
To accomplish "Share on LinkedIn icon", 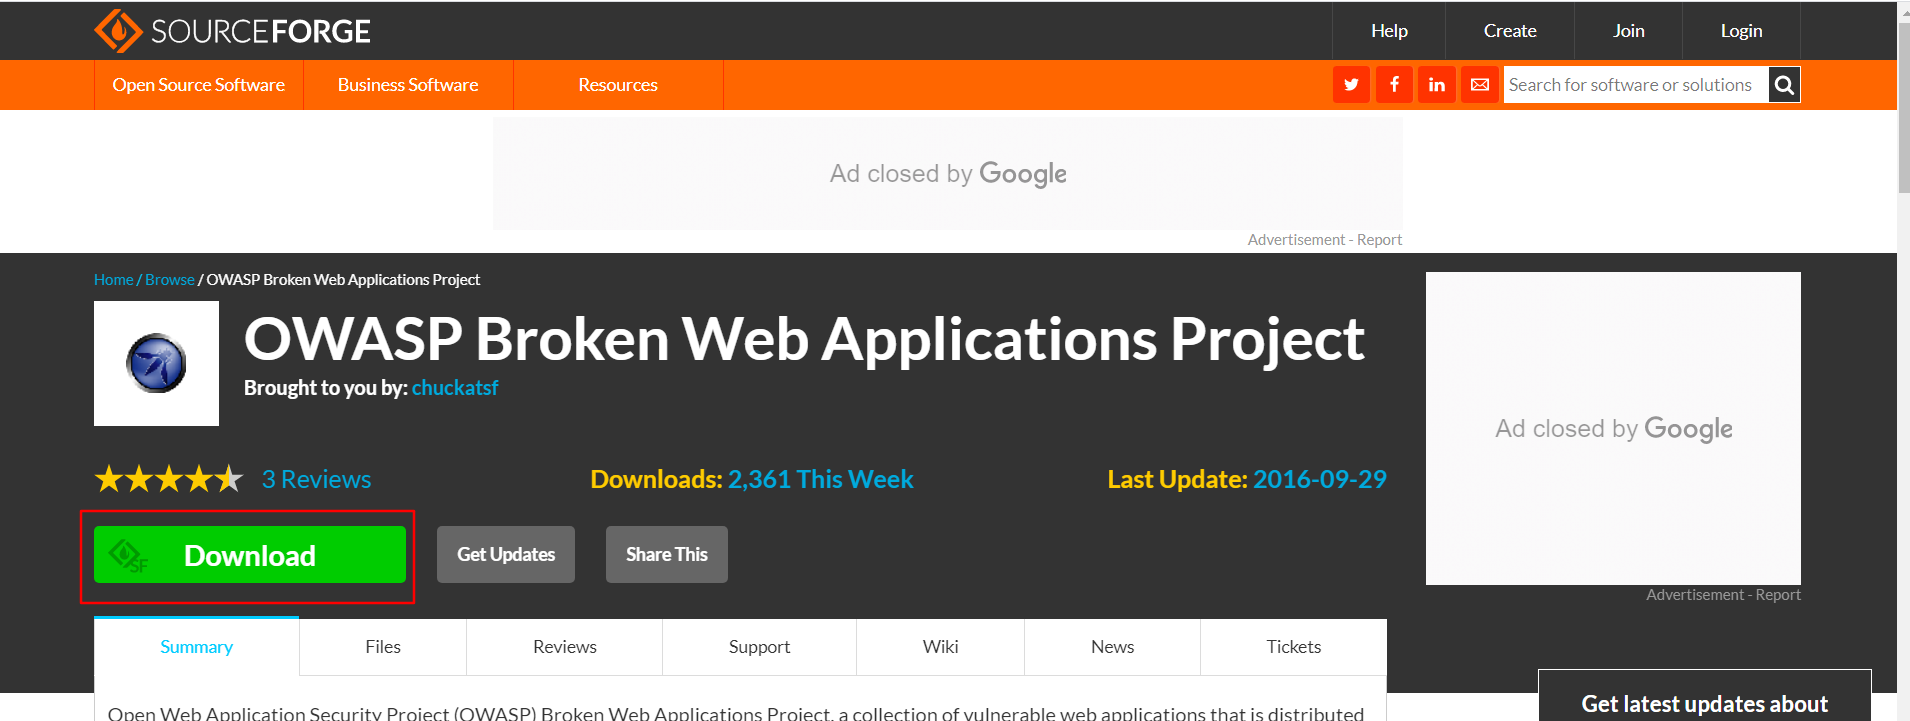I will pos(1437,85).
